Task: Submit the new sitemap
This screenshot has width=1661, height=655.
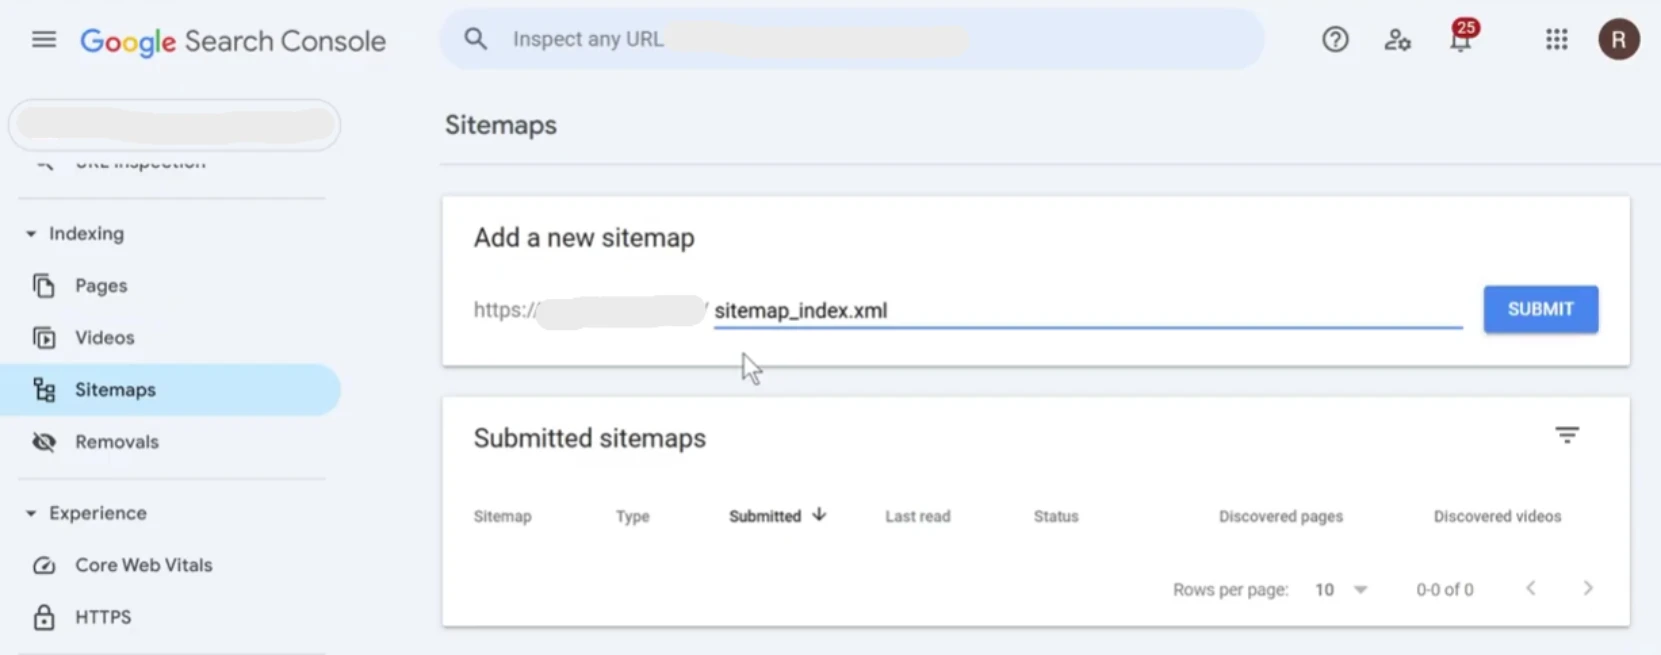Action: point(1540,310)
